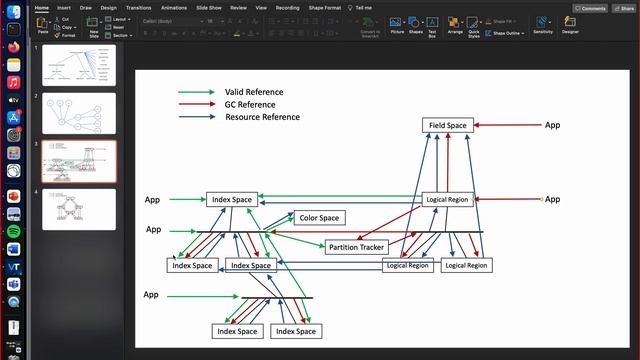Toggle Bold formatting
Screen dimensions: 640x360
pyautogui.click(x=146, y=33)
